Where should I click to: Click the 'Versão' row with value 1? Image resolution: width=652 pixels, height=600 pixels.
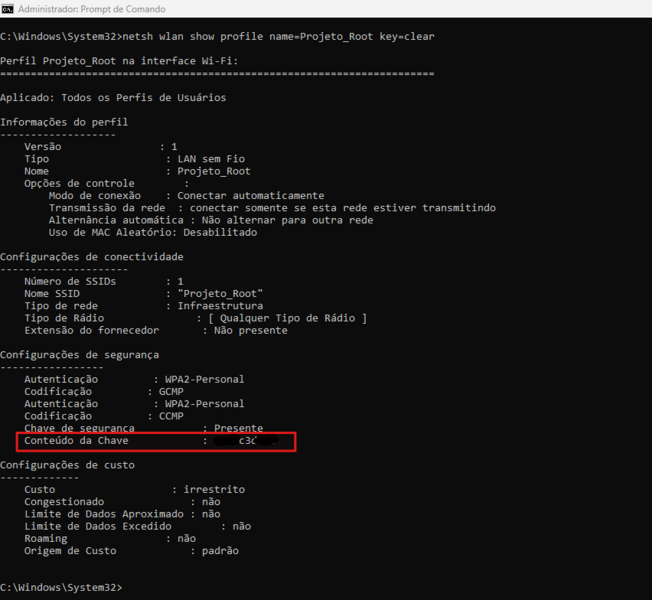coord(101,147)
